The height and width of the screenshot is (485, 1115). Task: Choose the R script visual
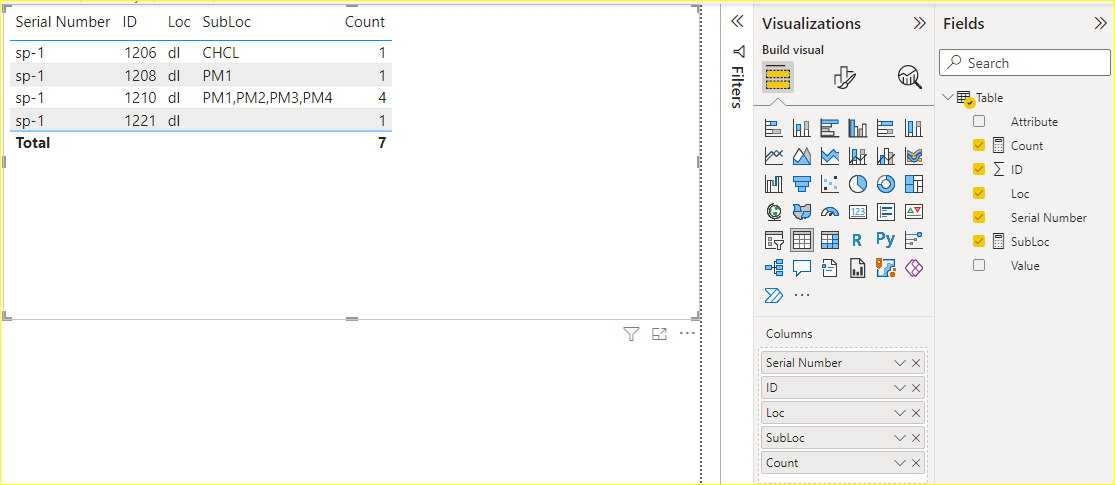point(858,240)
